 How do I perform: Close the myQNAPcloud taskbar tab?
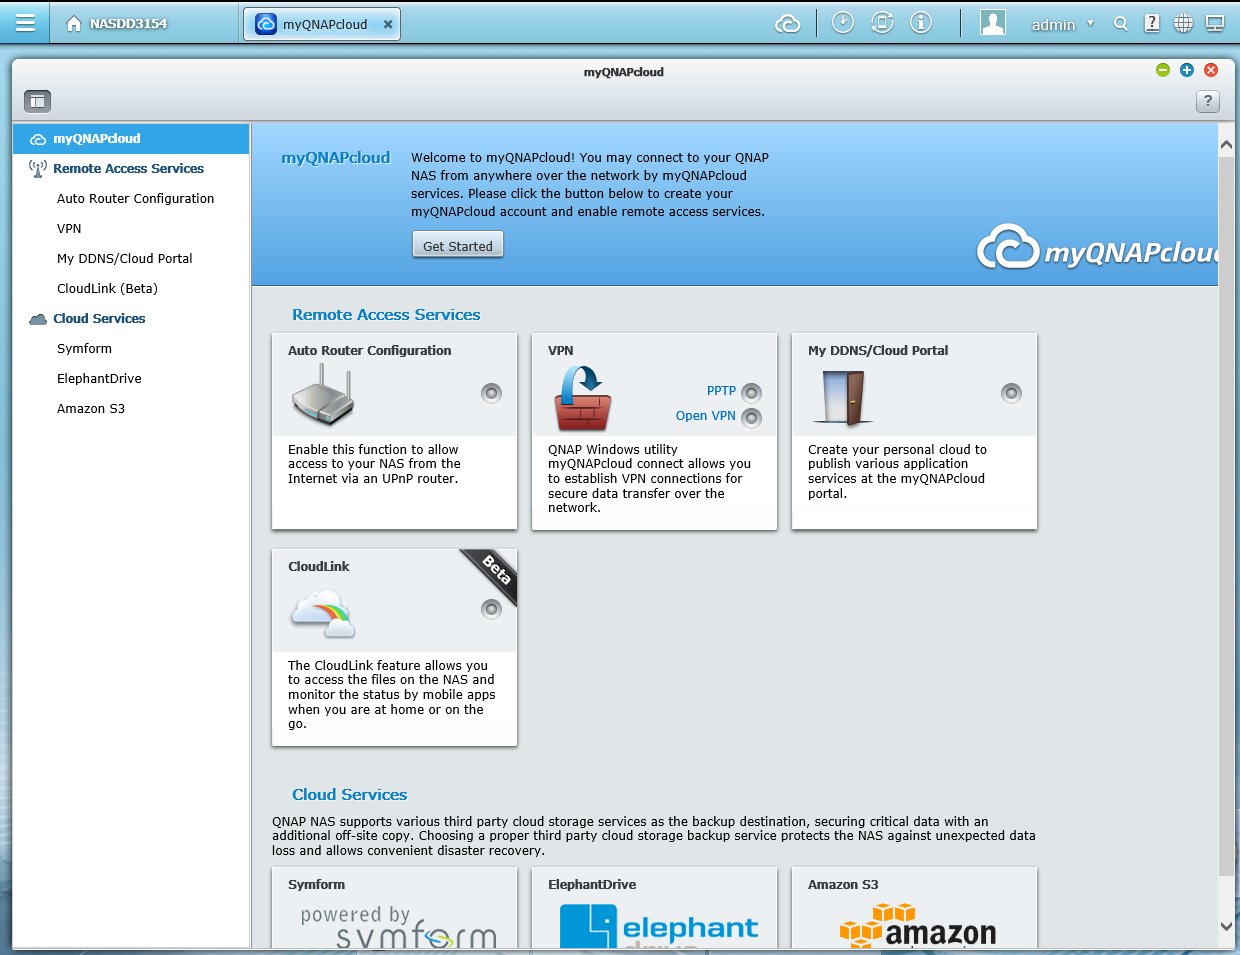pos(388,24)
